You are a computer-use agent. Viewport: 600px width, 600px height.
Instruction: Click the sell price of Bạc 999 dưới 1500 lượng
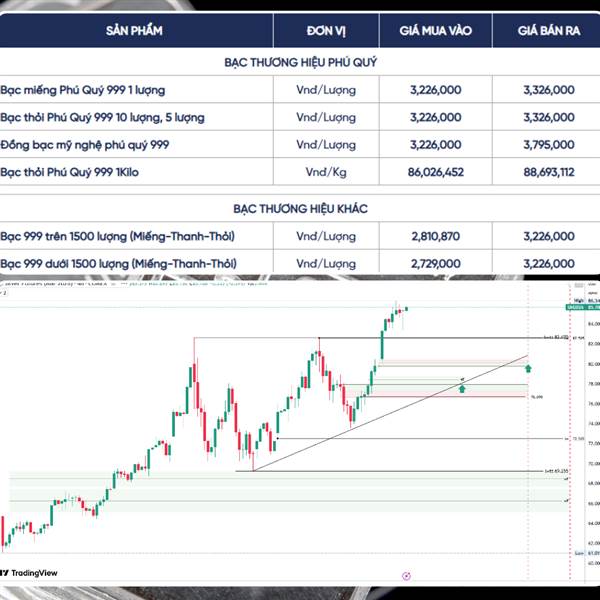pos(549,263)
